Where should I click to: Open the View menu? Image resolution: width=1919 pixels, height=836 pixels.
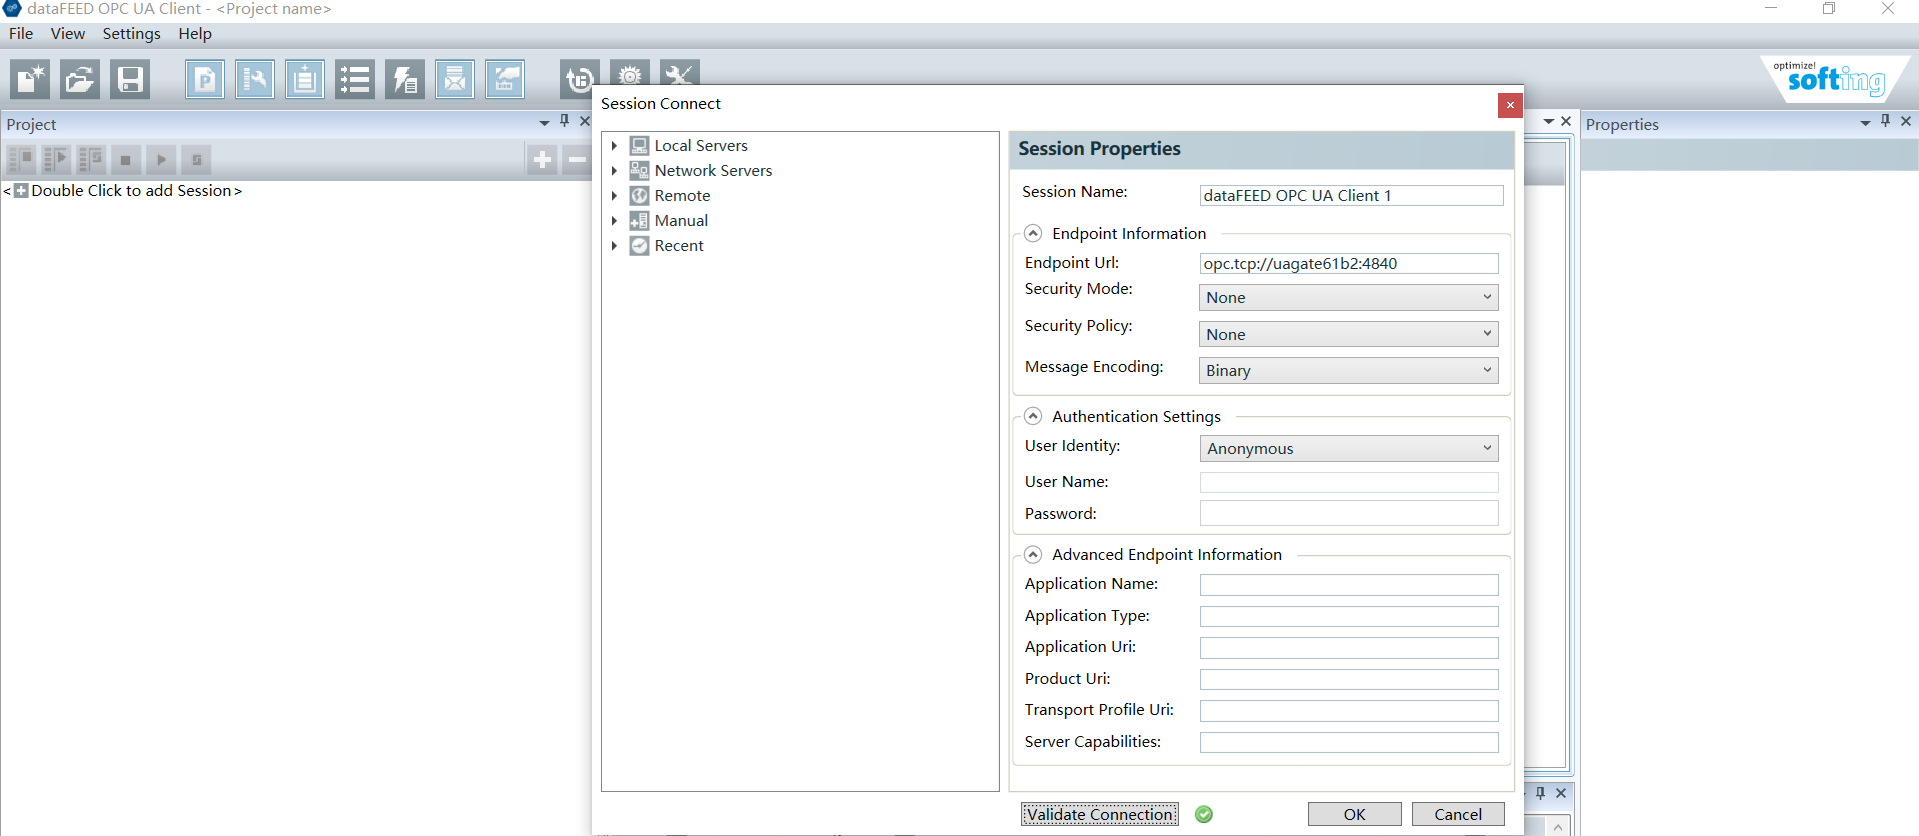68,34
